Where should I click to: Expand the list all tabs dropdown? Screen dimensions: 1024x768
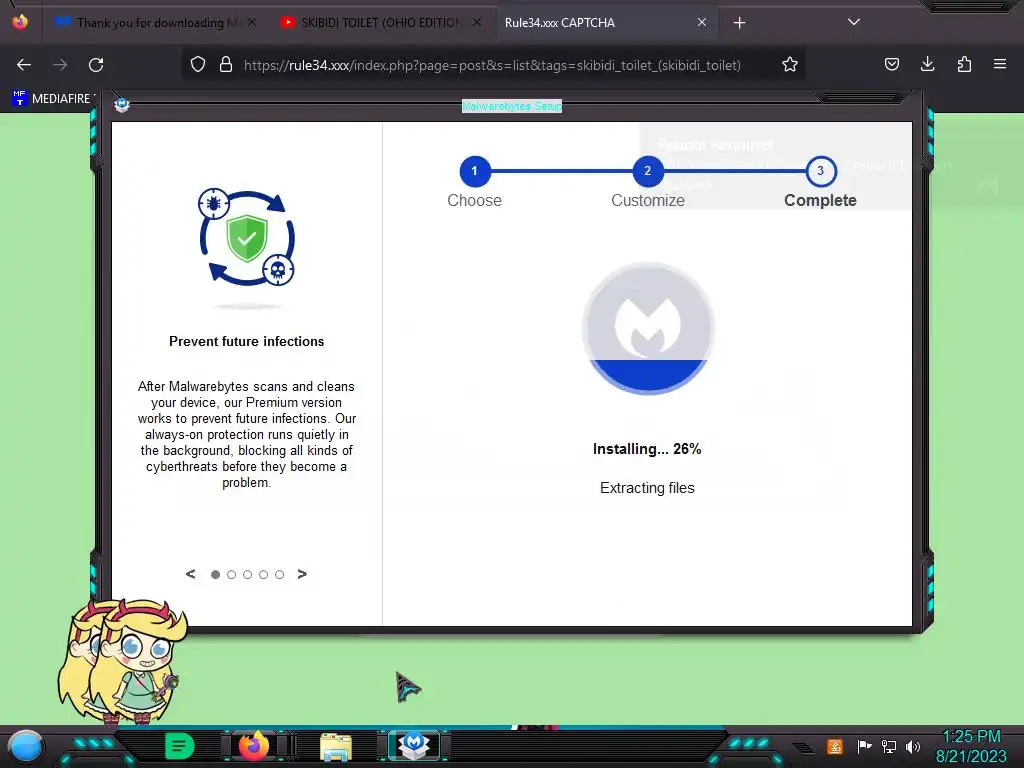point(854,22)
